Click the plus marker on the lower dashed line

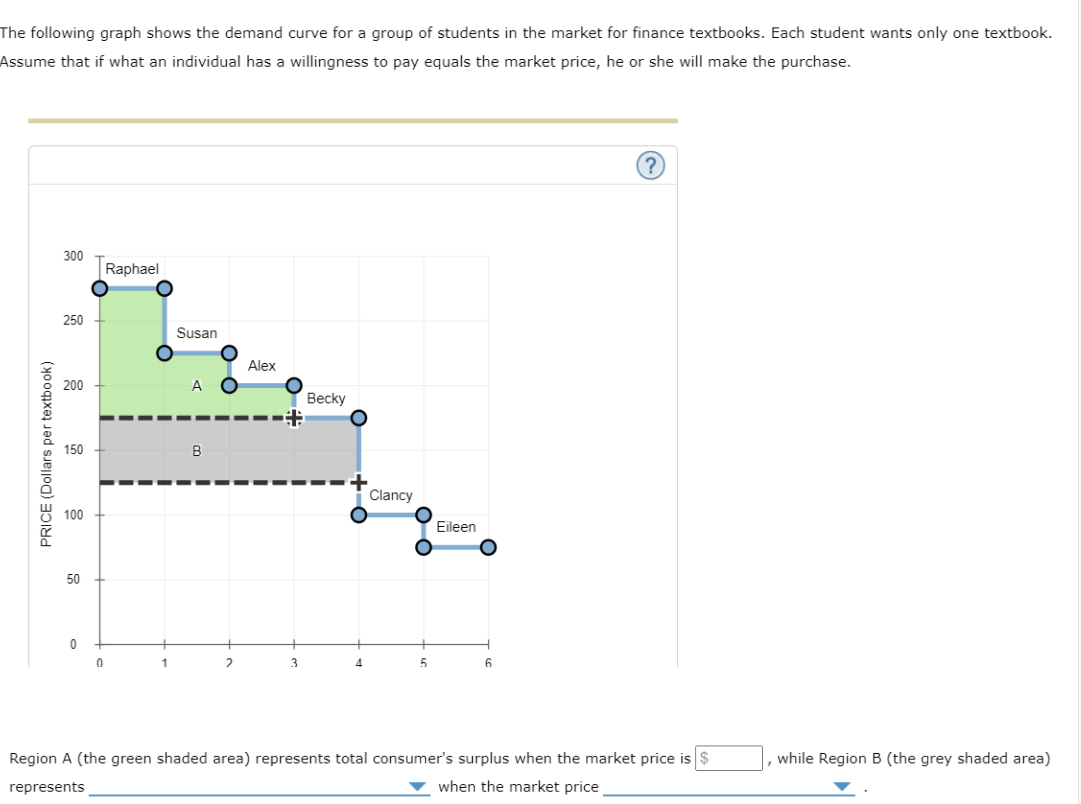(x=358, y=482)
